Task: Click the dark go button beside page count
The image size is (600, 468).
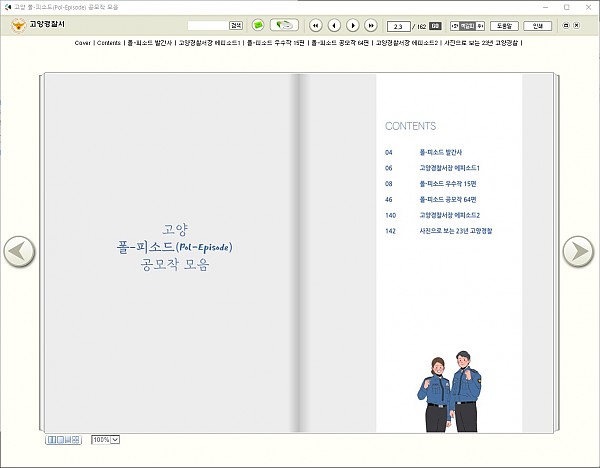Action: pos(435,26)
